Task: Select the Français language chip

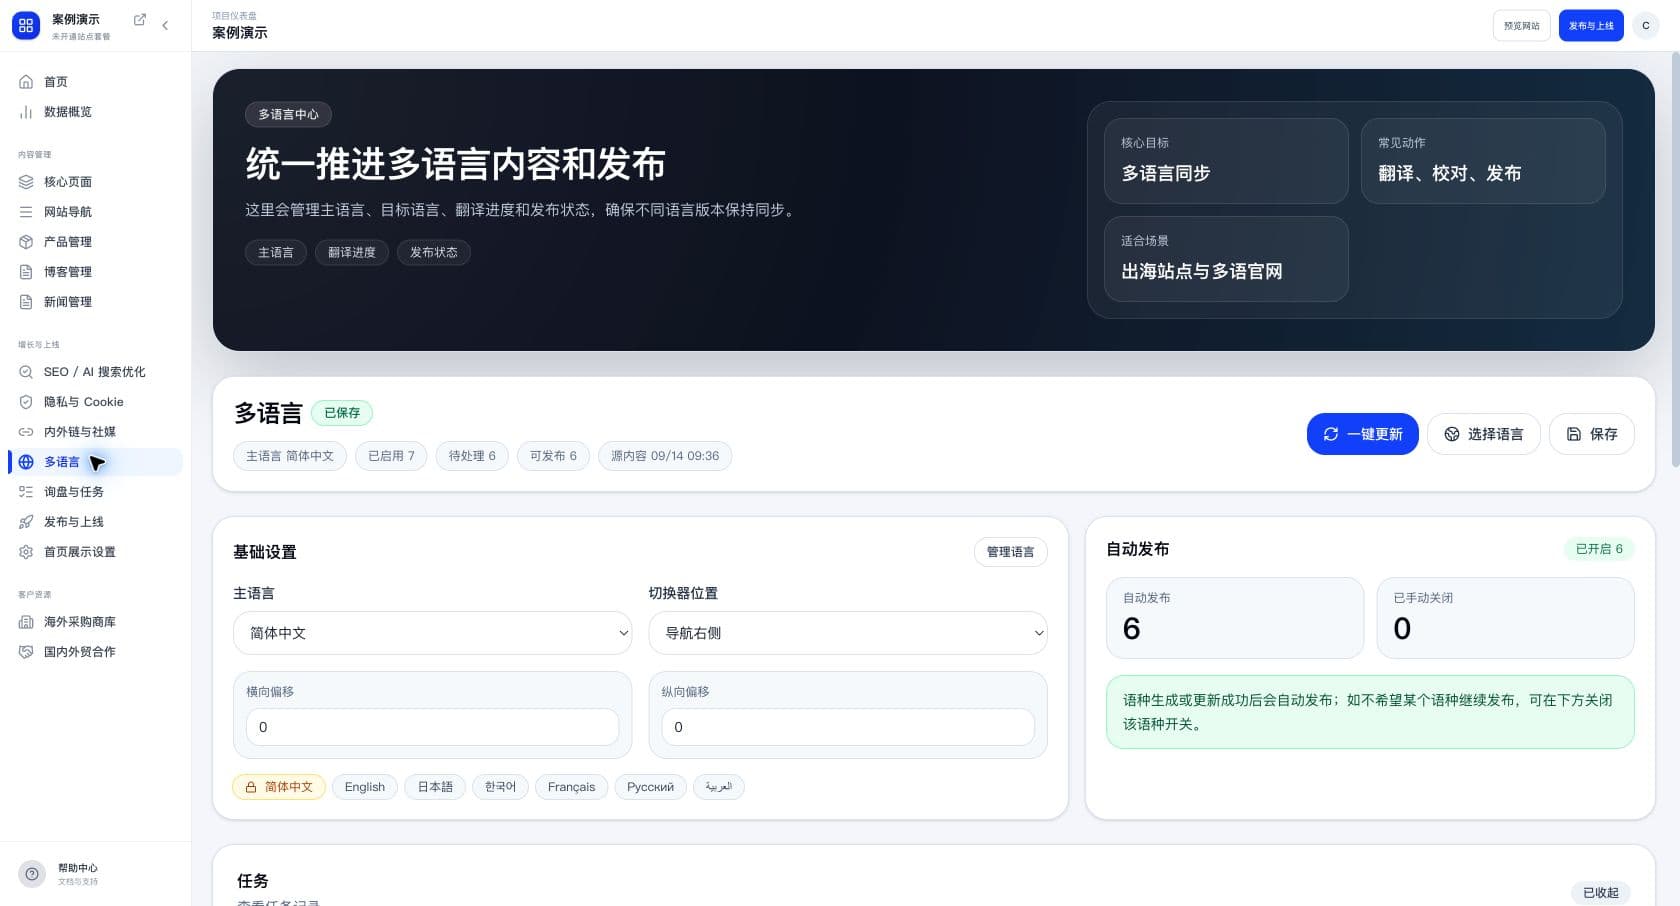Action: click(571, 787)
